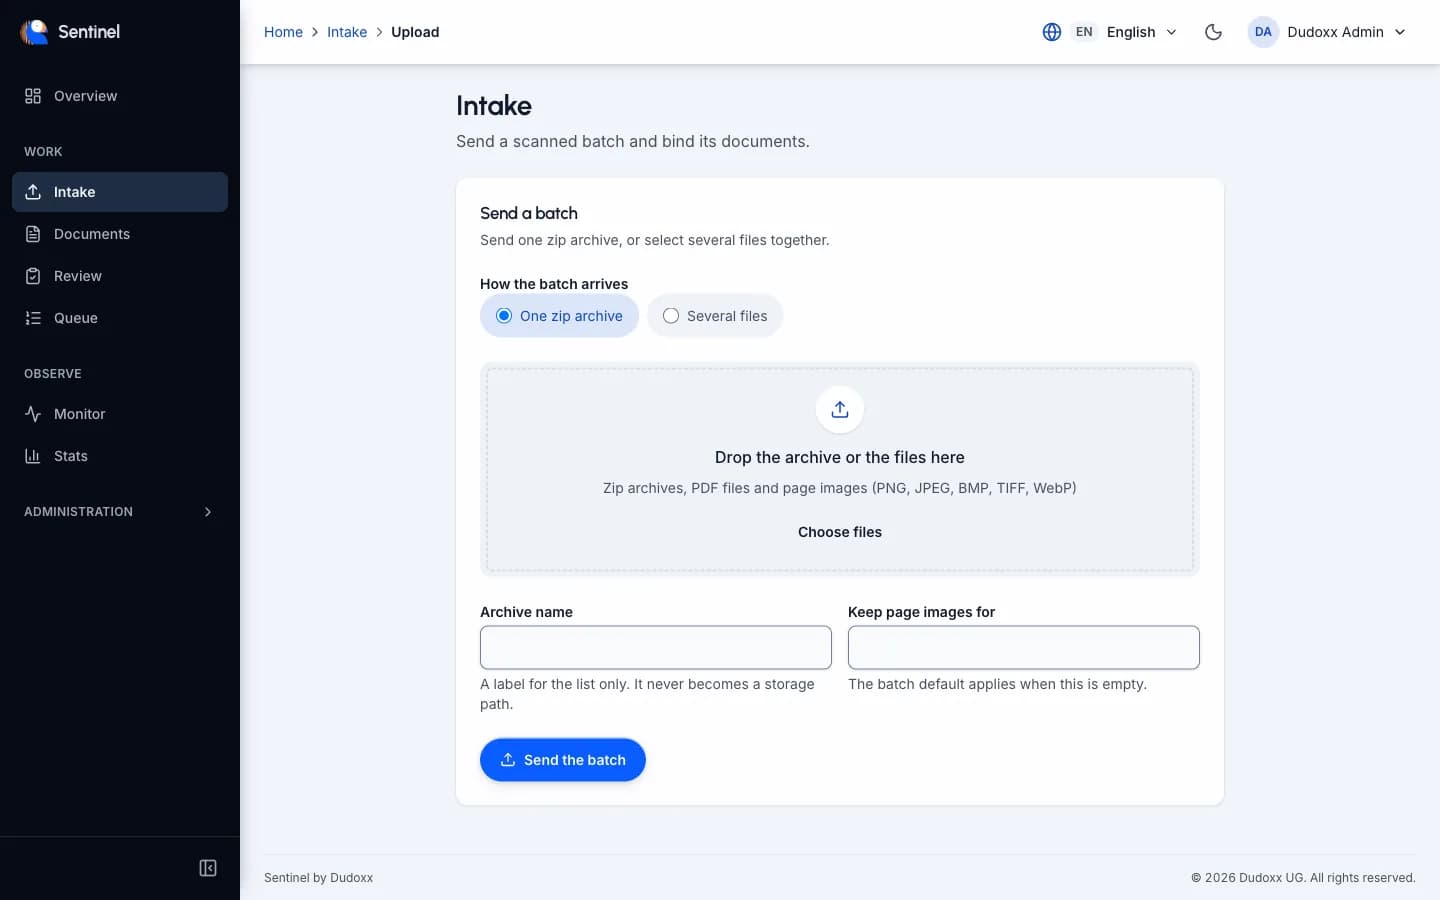Click the Queue list icon
The width and height of the screenshot is (1440, 900).
tap(33, 318)
